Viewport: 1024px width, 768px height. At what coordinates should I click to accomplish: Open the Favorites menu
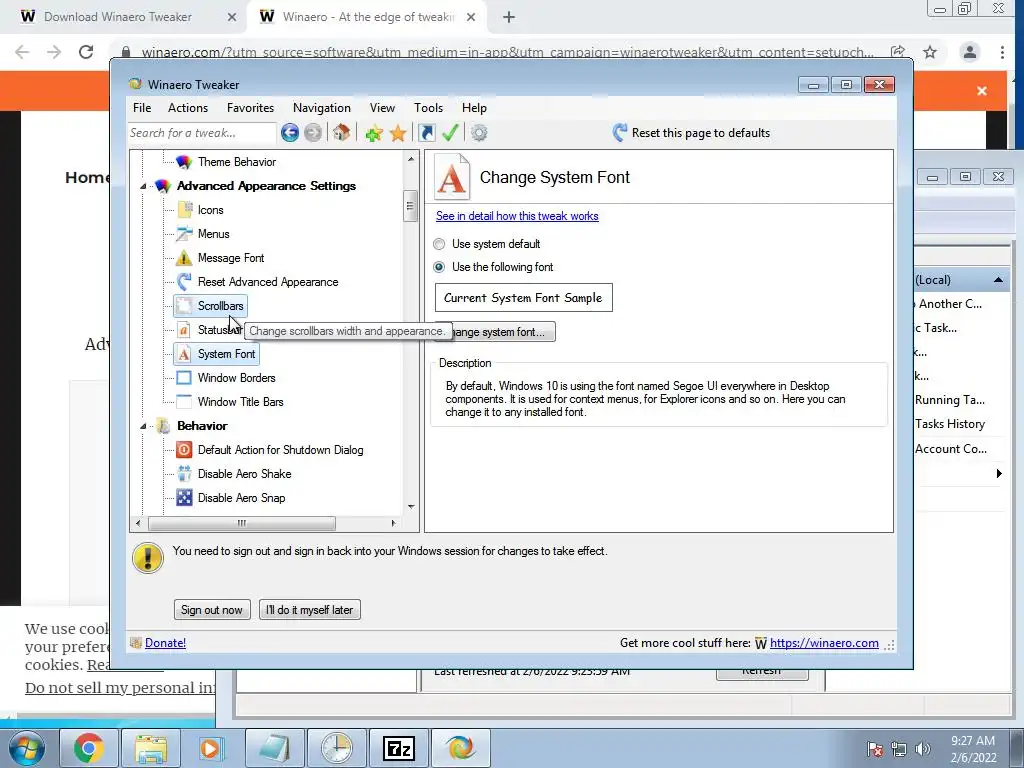[250, 108]
